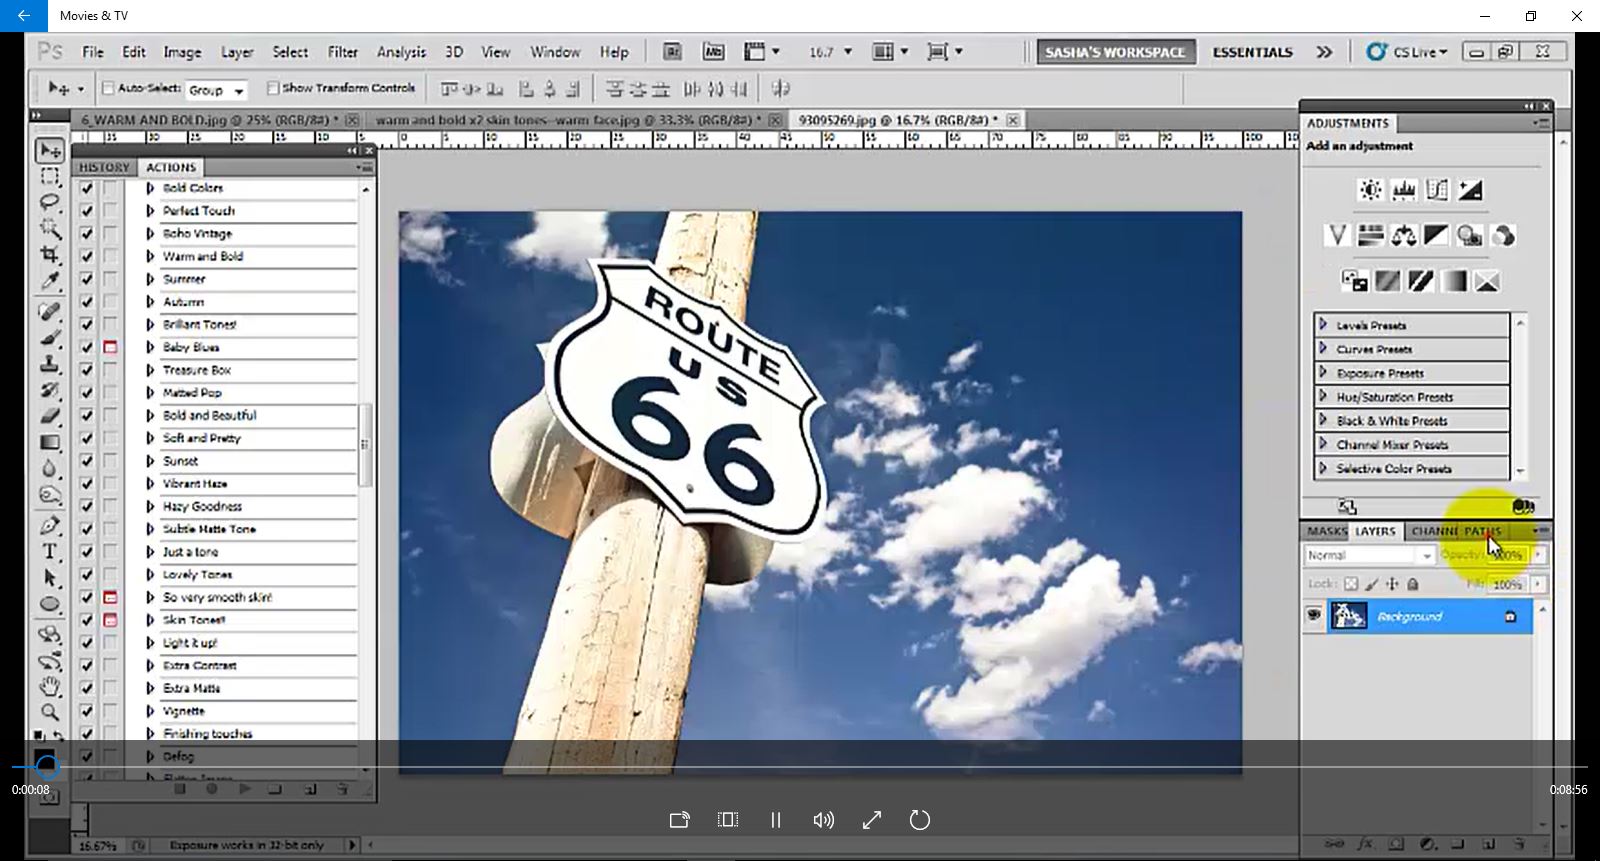Select the Brush tool

[49, 338]
